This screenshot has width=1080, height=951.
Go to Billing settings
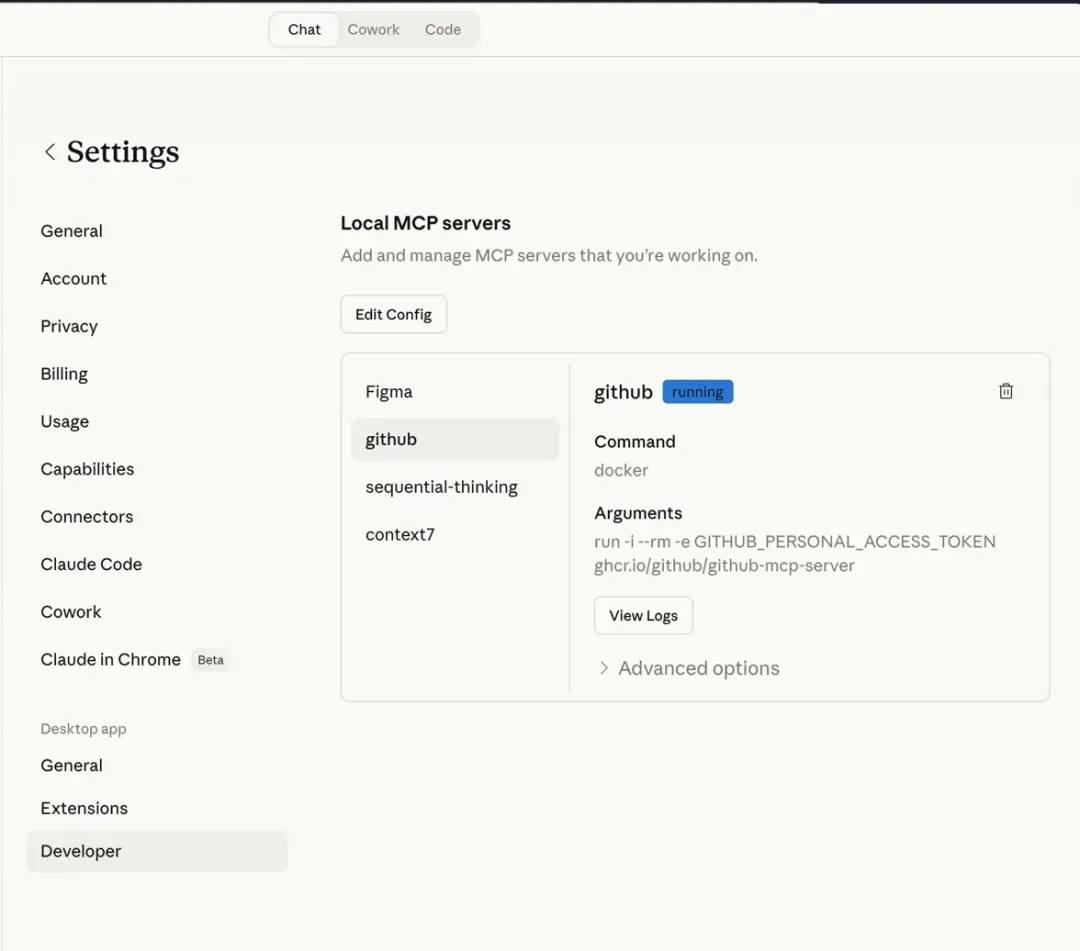(64, 374)
